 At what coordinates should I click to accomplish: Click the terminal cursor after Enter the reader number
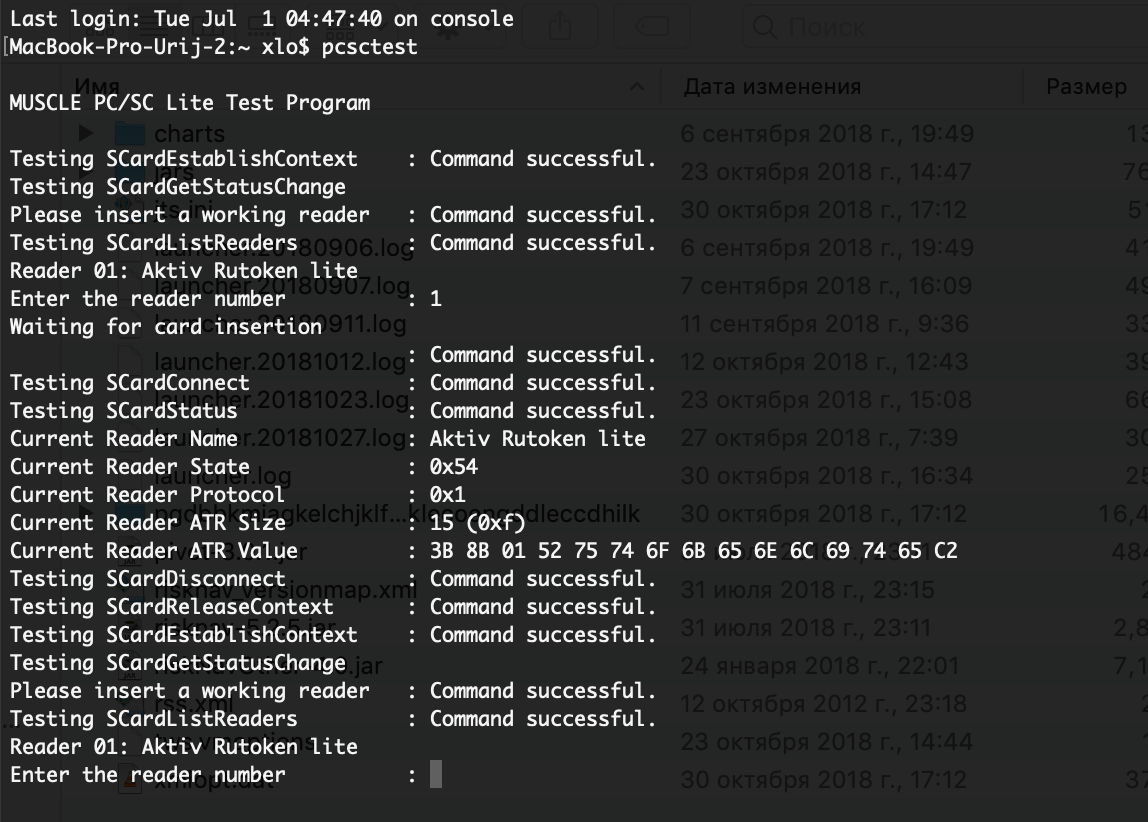(x=436, y=774)
